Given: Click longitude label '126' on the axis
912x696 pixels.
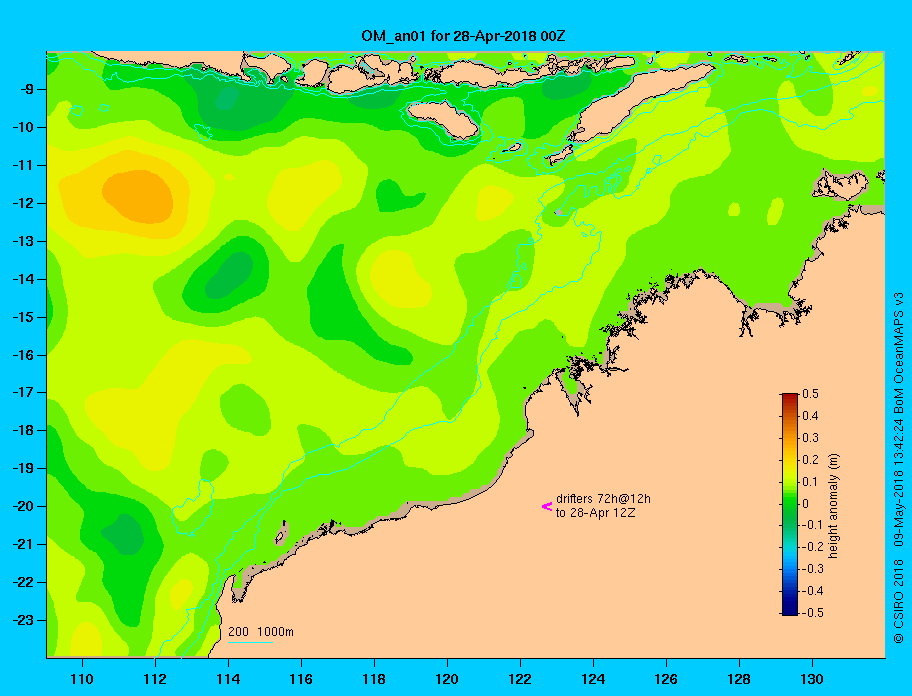Looking at the screenshot, I should (666, 679).
